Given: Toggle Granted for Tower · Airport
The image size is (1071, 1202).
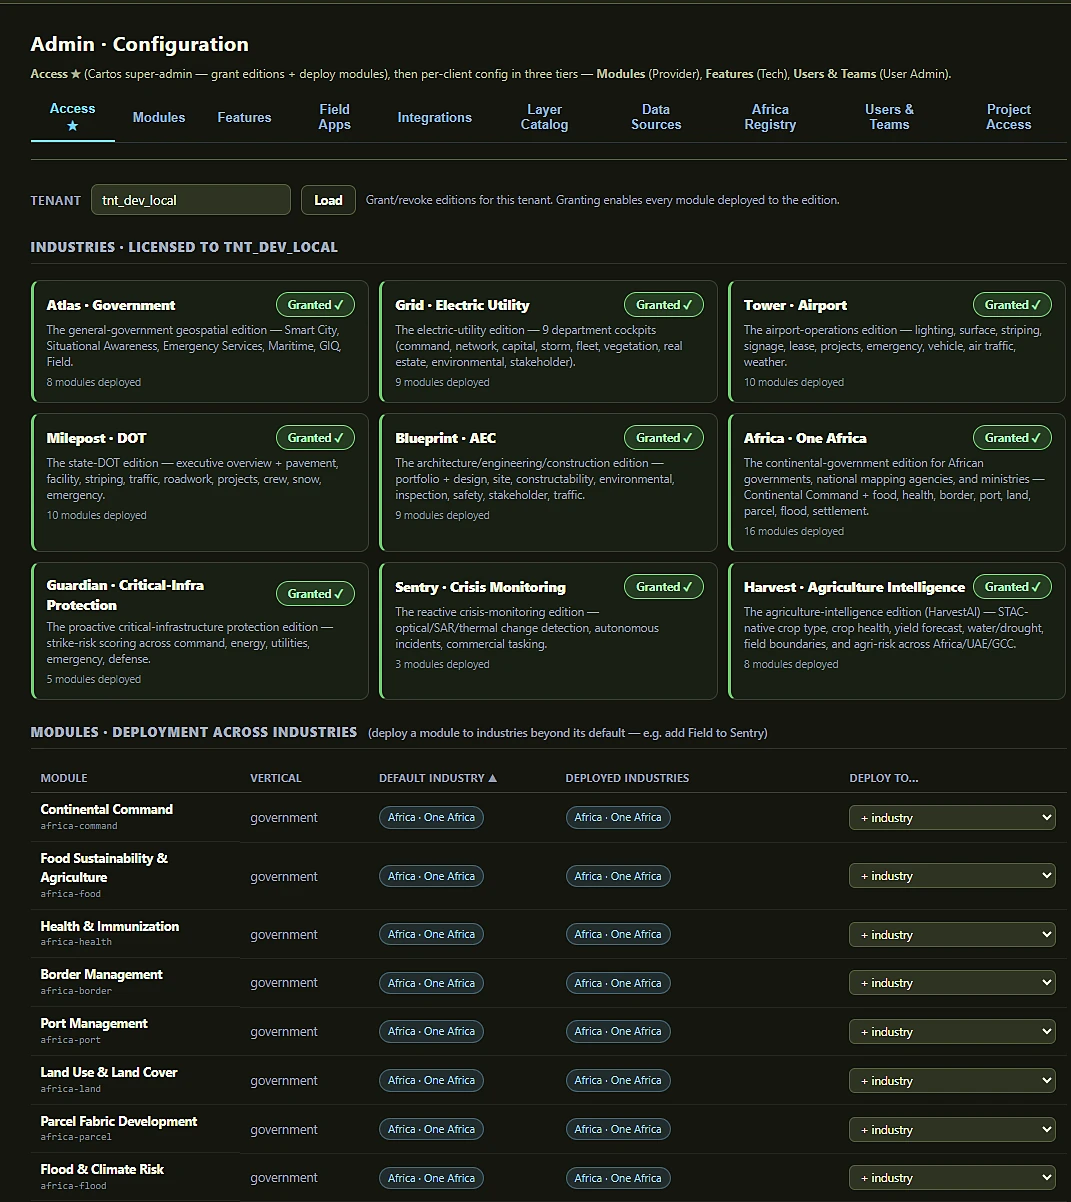Looking at the screenshot, I should pyautogui.click(x=1012, y=305).
